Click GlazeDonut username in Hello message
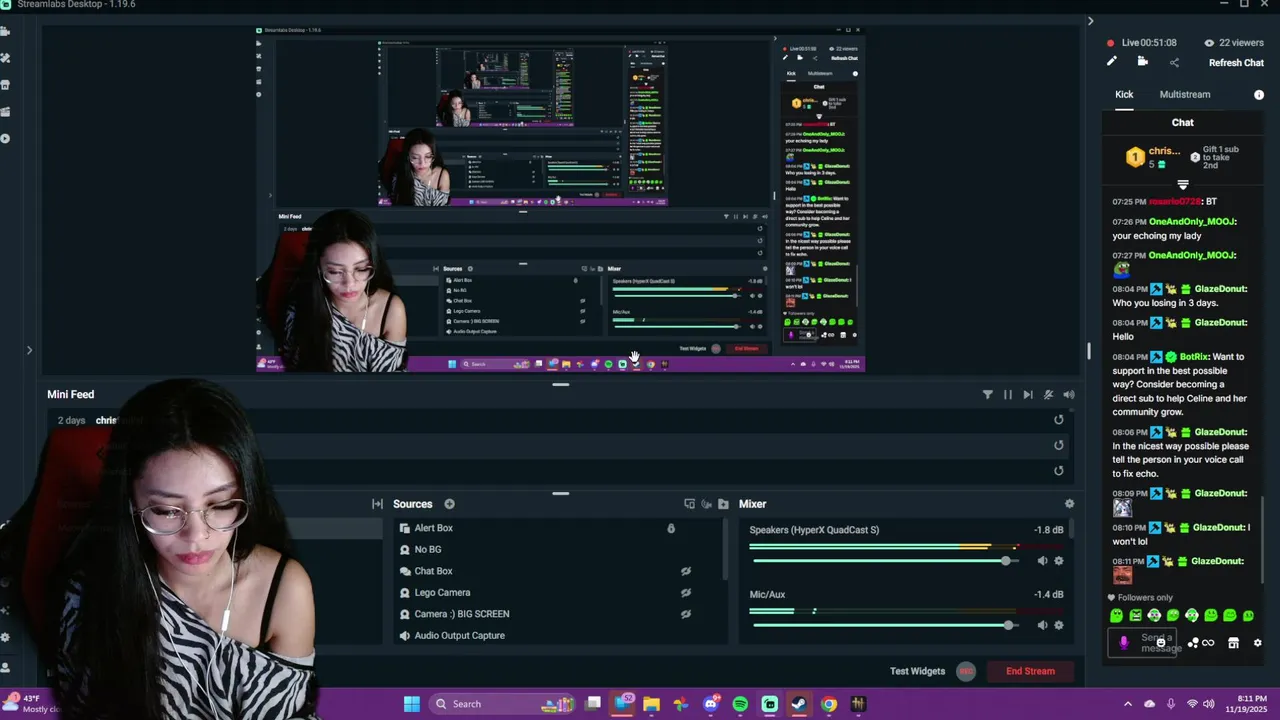Image resolution: width=1280 pixels, height=720 pixels. [1220, 322]
